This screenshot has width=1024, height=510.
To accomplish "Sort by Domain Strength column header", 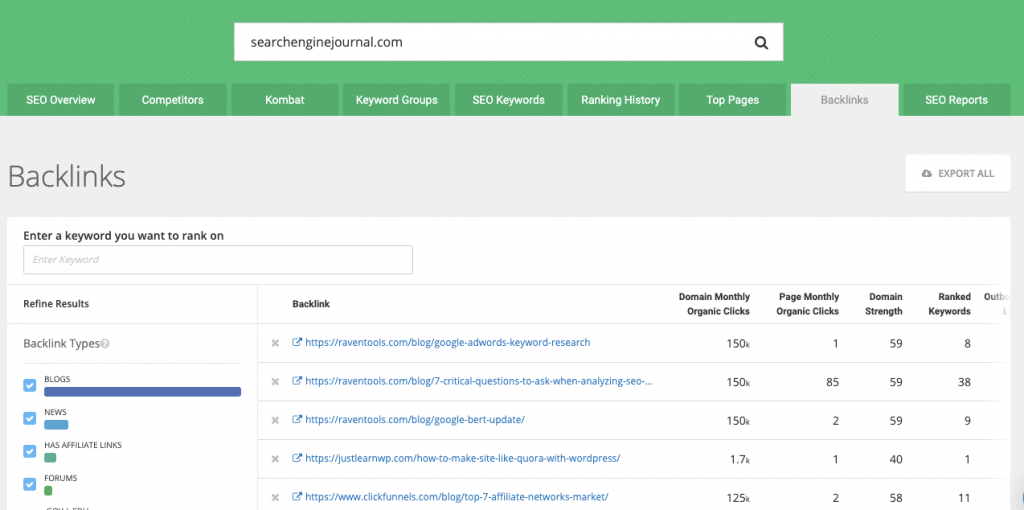I will point(884,304).
